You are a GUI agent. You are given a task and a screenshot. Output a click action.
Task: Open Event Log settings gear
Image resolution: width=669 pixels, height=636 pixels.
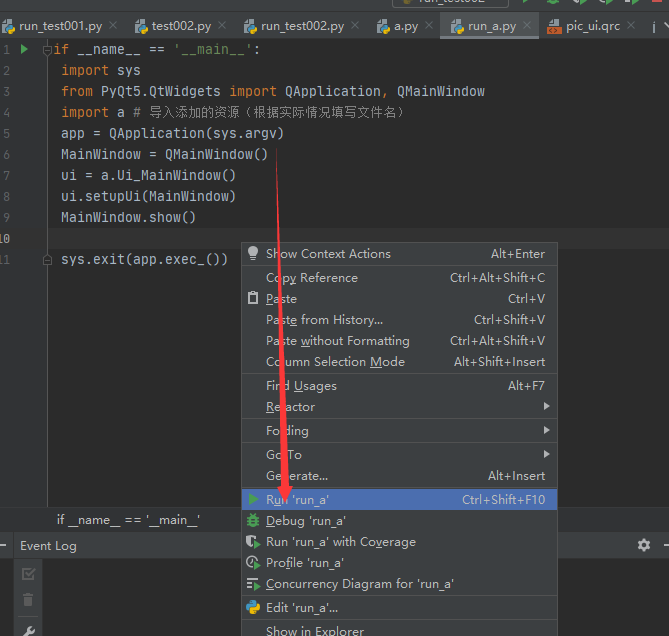pos(644,545)
